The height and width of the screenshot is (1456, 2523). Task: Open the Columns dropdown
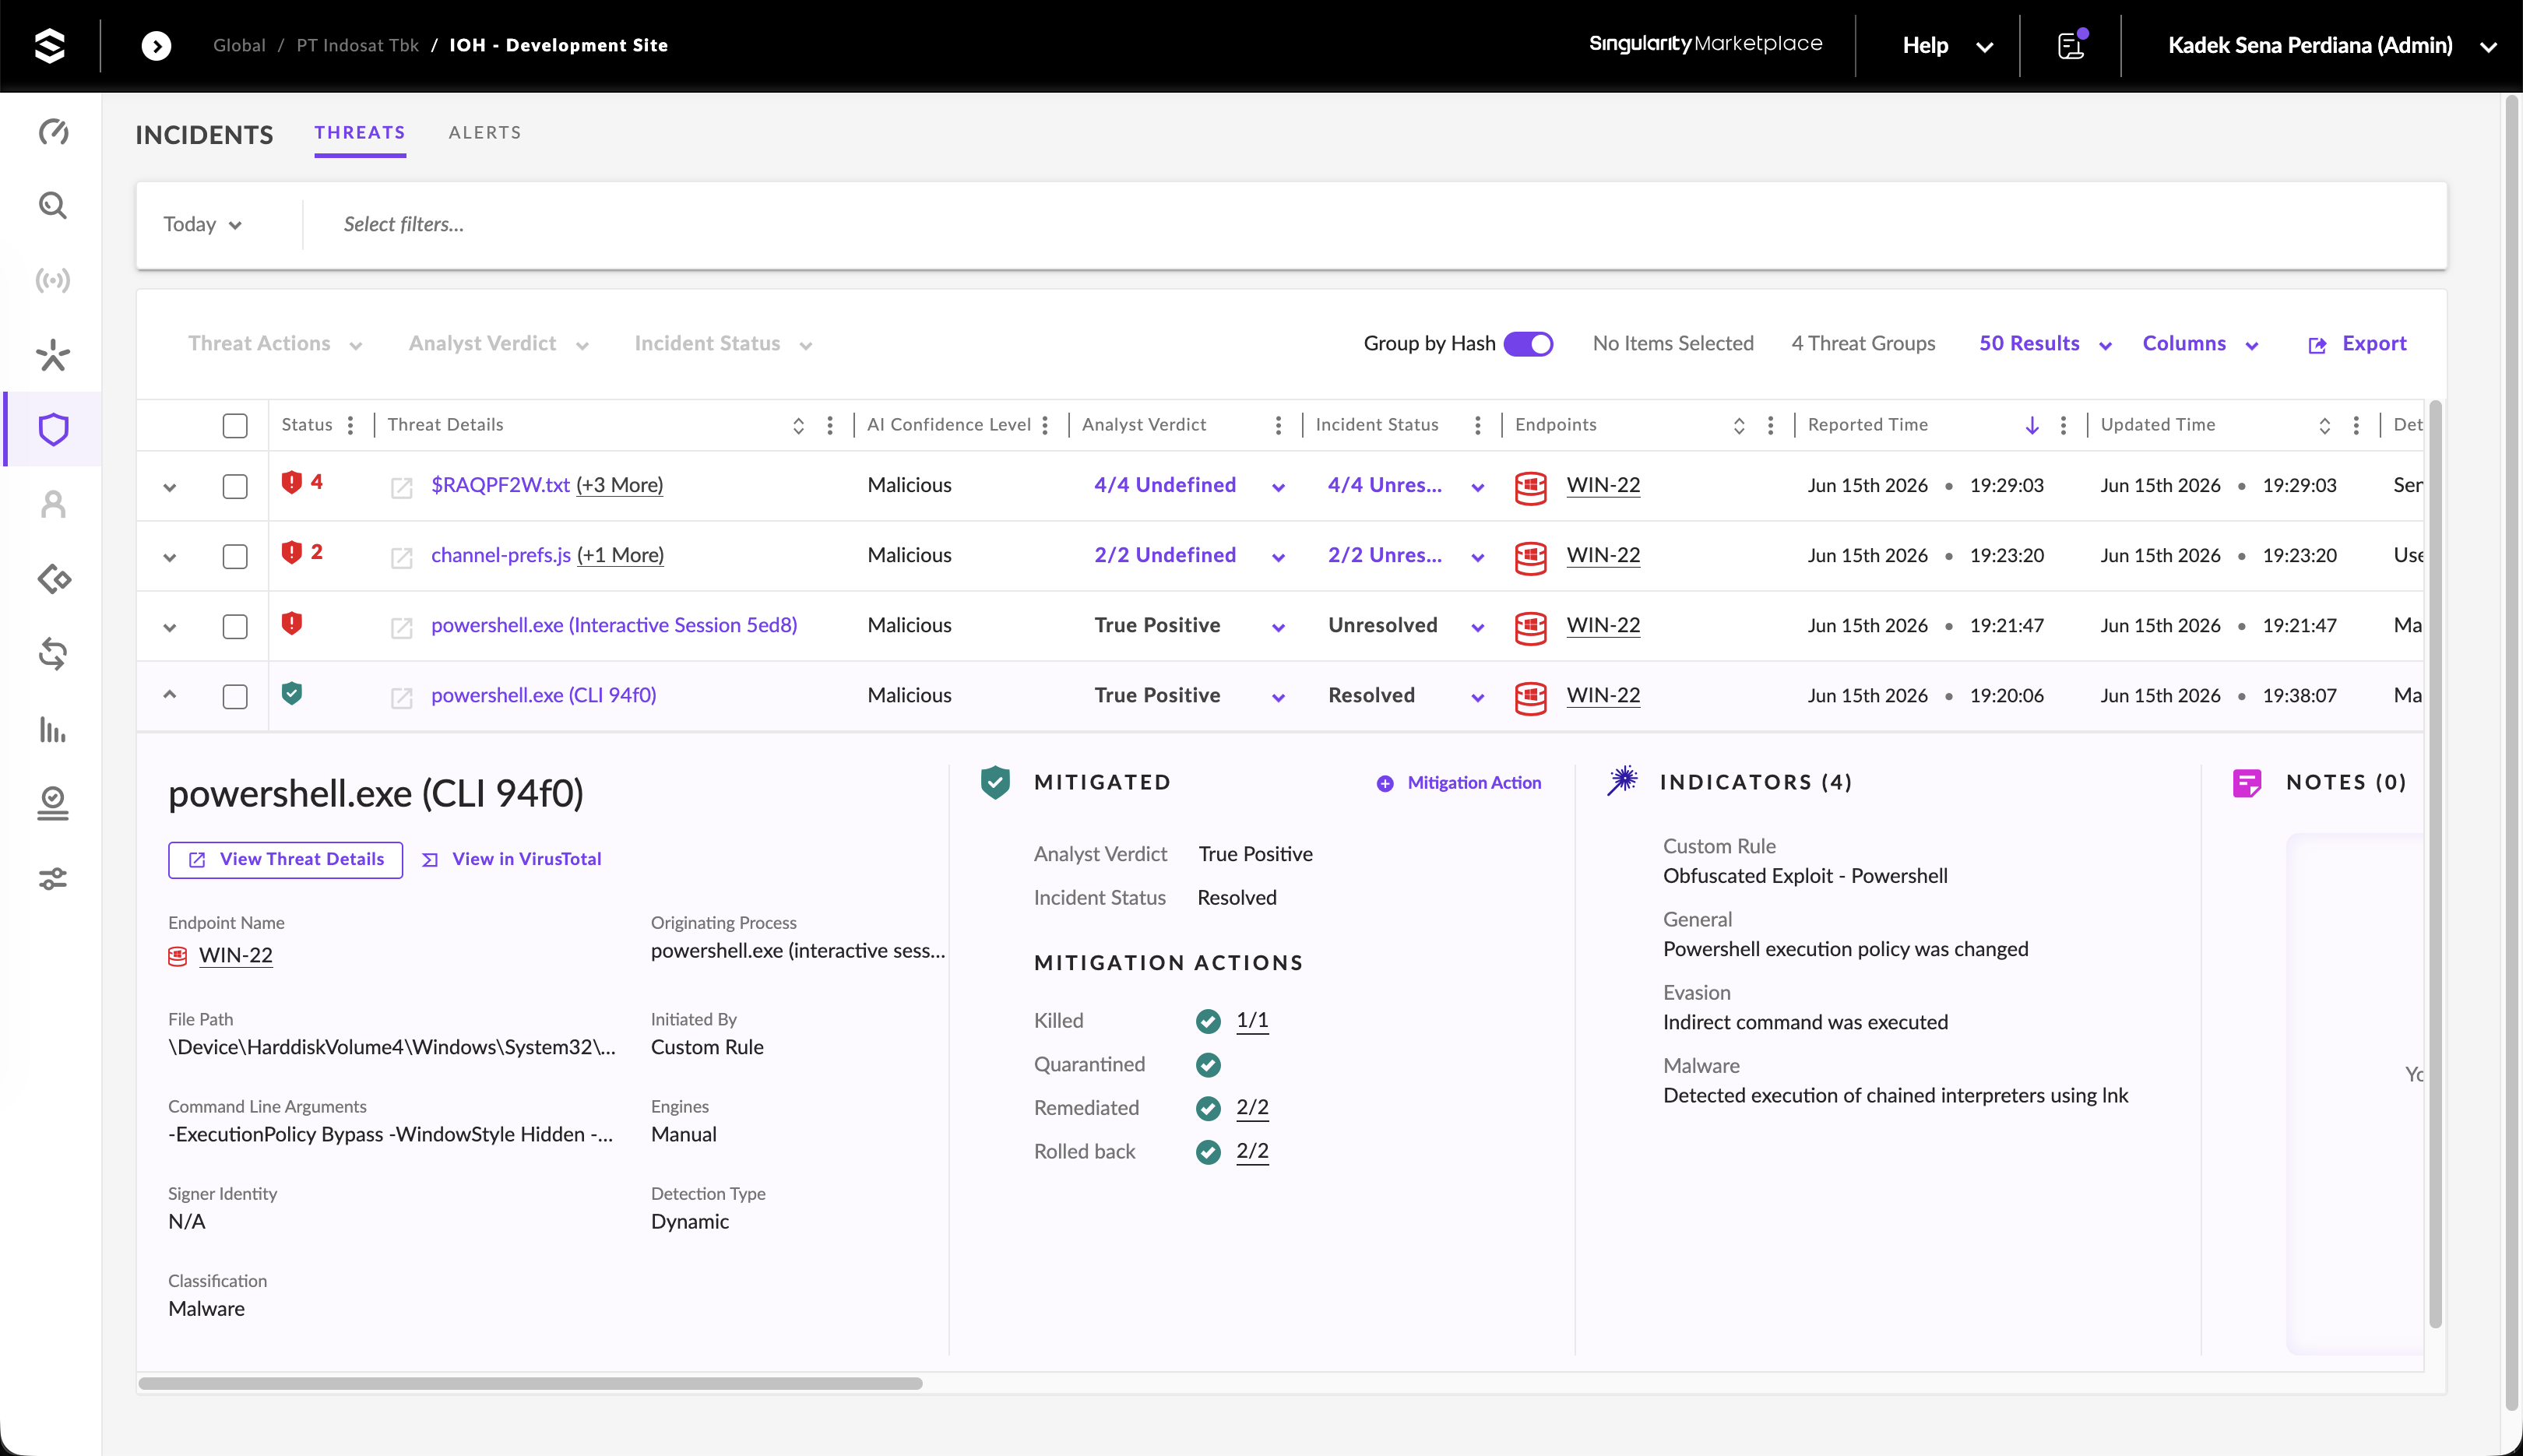[2200, 343]
